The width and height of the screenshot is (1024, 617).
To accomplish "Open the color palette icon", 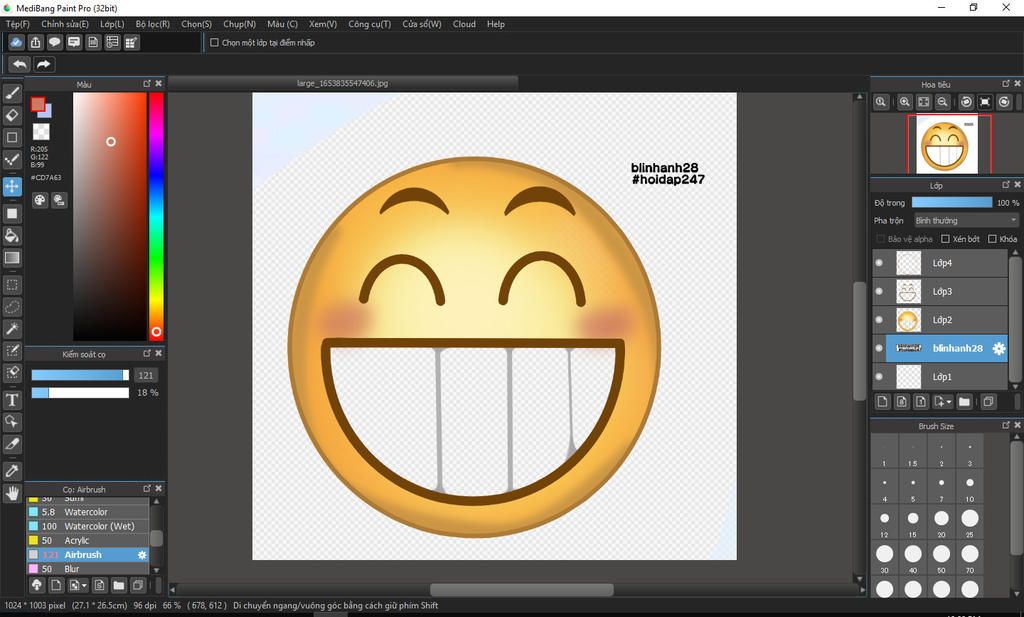I will (x=40, y=200).
